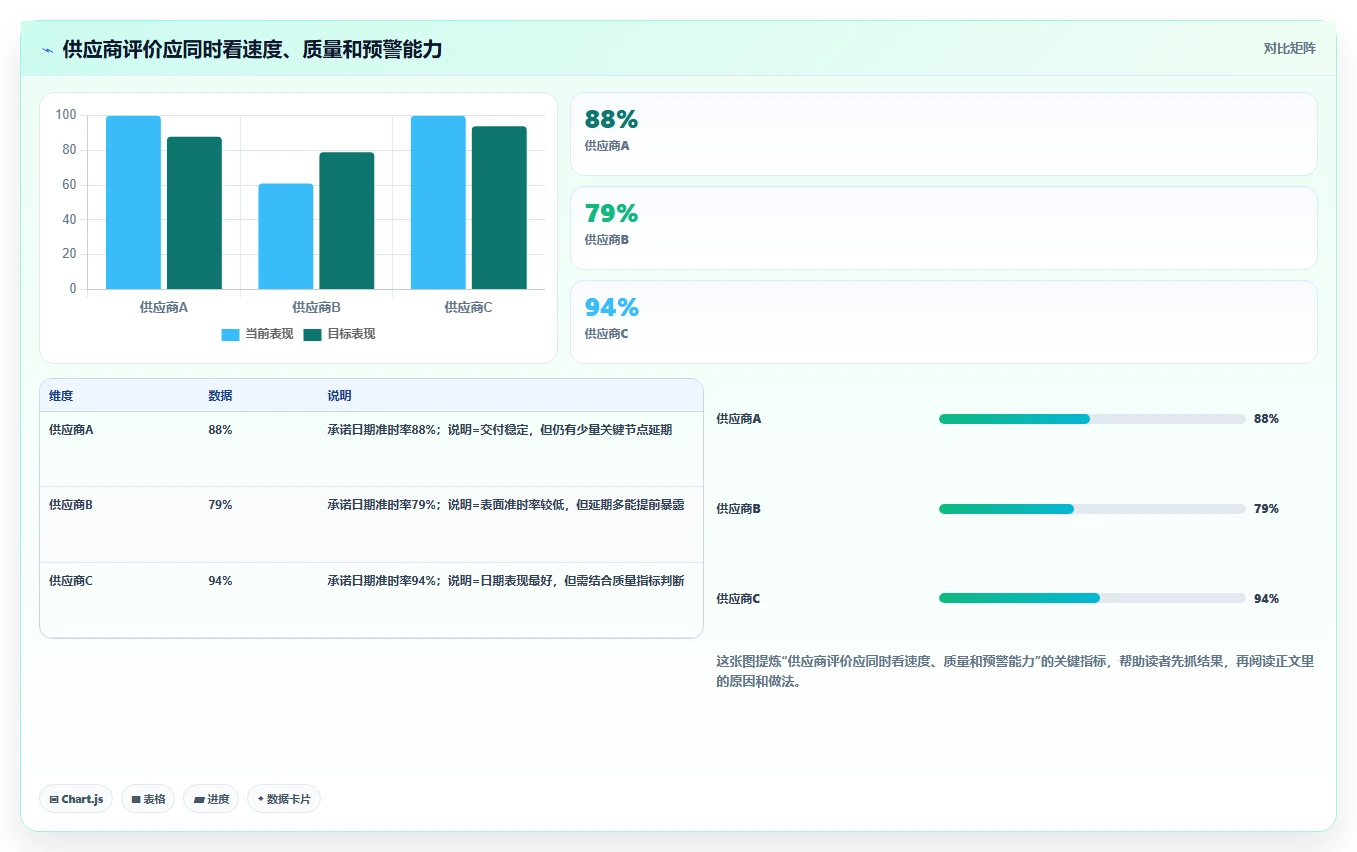Click 供应商B's dark green 目标表现 bar
1357x852 pixels.
point(347,221)
